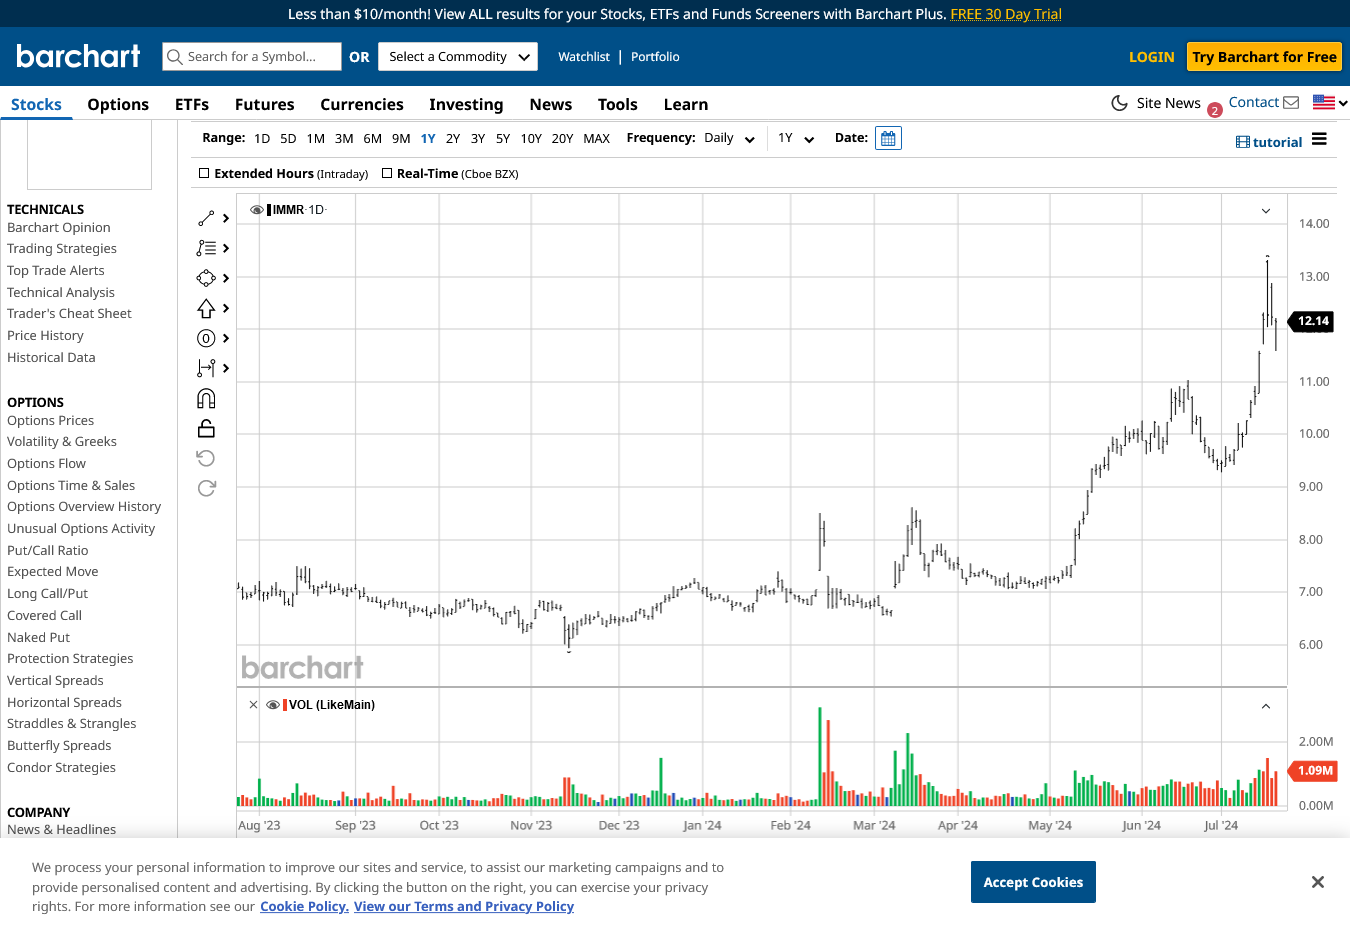Open the Currencies menu
Image resolution: width=1350 pixels, height=926 pixels.
(x=362, y=104)
